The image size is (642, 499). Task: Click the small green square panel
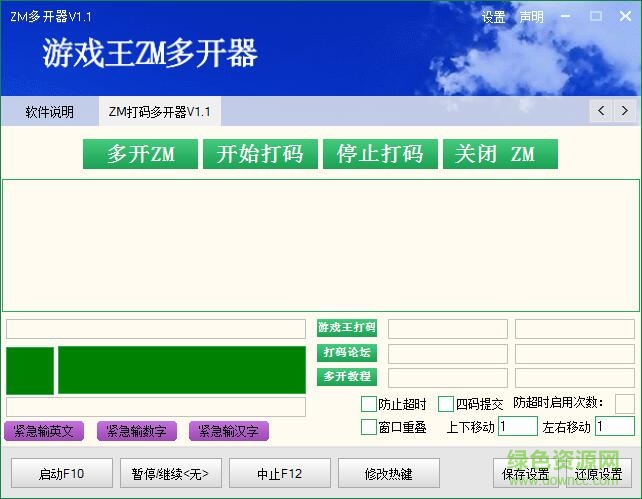pos(30,371)
